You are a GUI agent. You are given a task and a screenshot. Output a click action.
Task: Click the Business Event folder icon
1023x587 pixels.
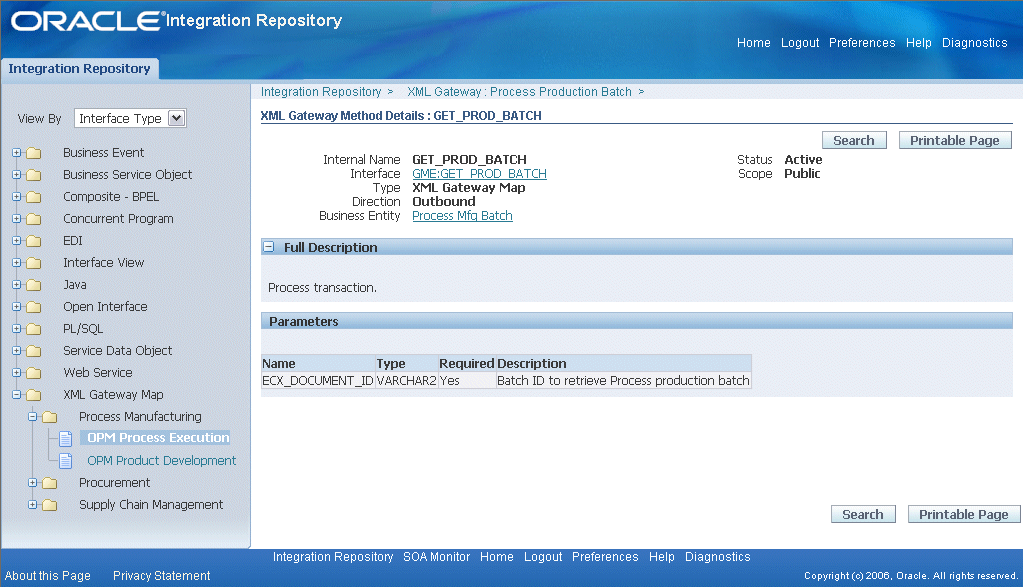coord(34,153)
